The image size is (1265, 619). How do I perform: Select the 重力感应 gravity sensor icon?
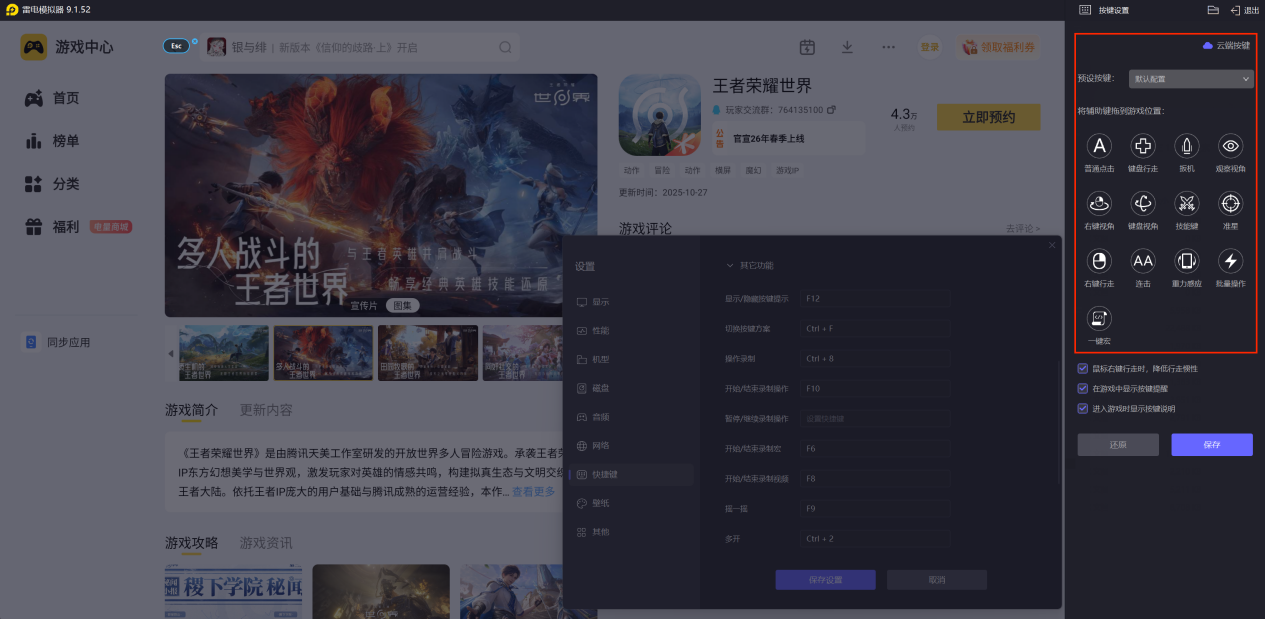(x=1186, y=262)
